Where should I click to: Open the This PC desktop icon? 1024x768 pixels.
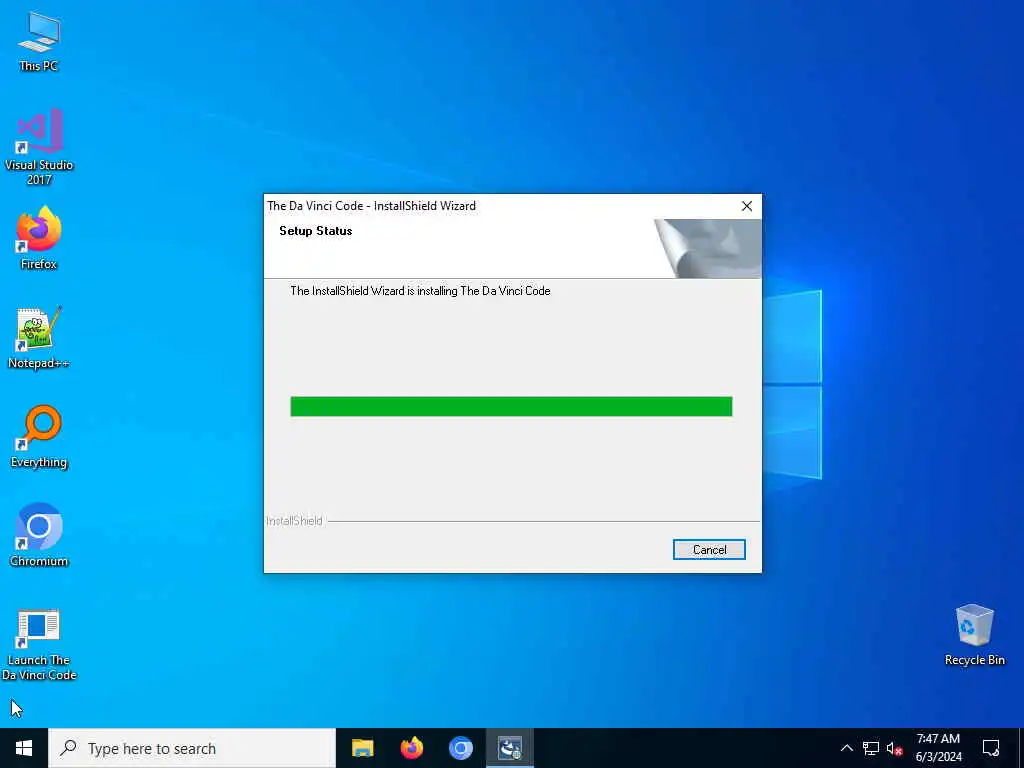point(39,40)
